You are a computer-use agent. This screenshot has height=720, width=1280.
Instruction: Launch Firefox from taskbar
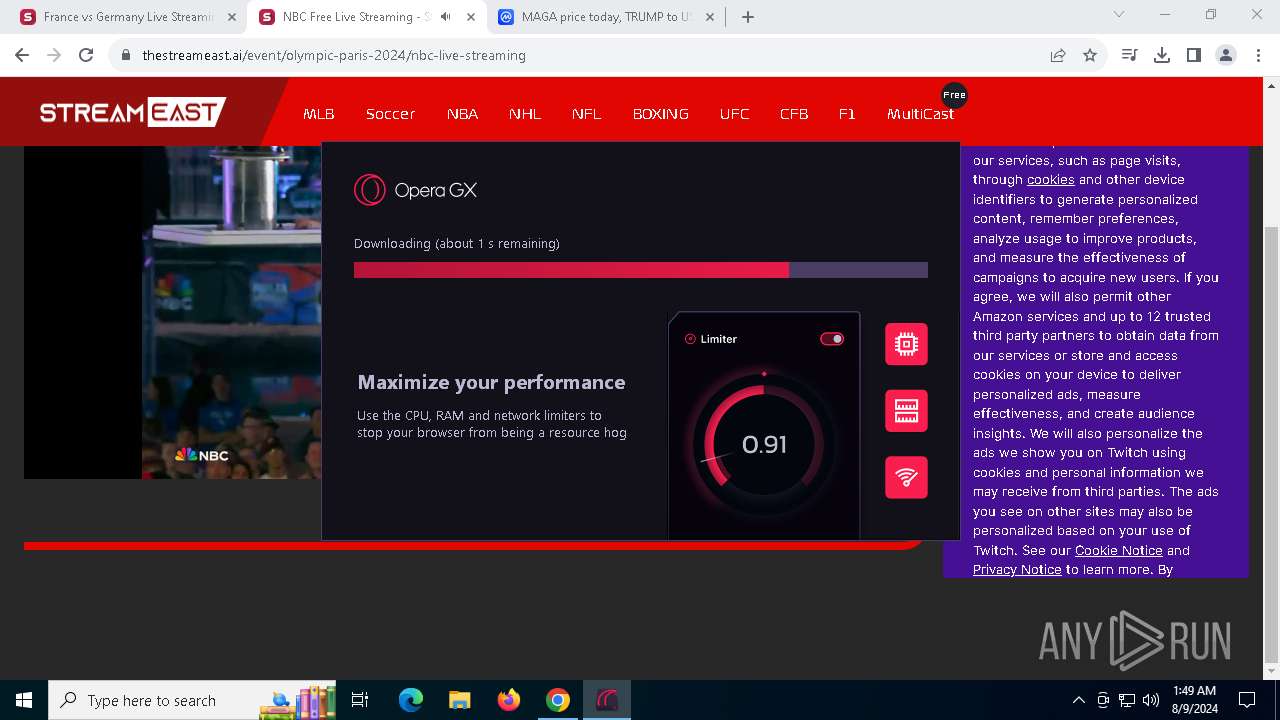(509, 700)
